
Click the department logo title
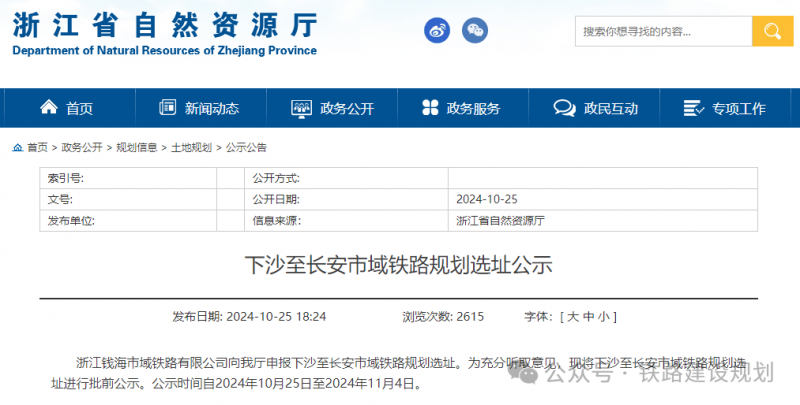click(x=165, y=30)
